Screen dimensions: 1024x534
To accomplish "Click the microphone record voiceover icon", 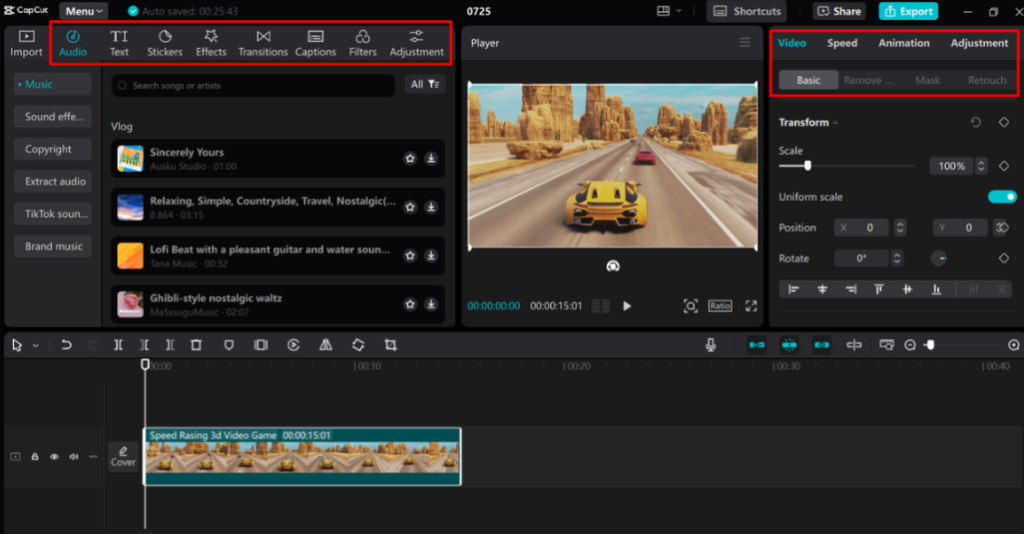I will (711, 345).
